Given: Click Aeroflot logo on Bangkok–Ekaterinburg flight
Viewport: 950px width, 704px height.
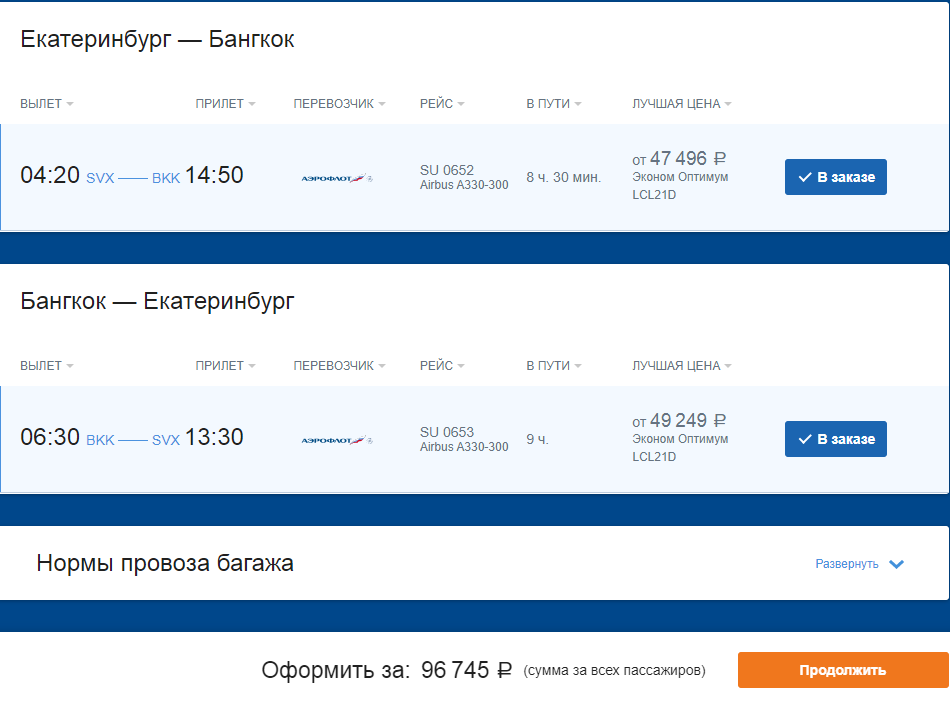Looking at the screenshot, I should coord(337,440).
